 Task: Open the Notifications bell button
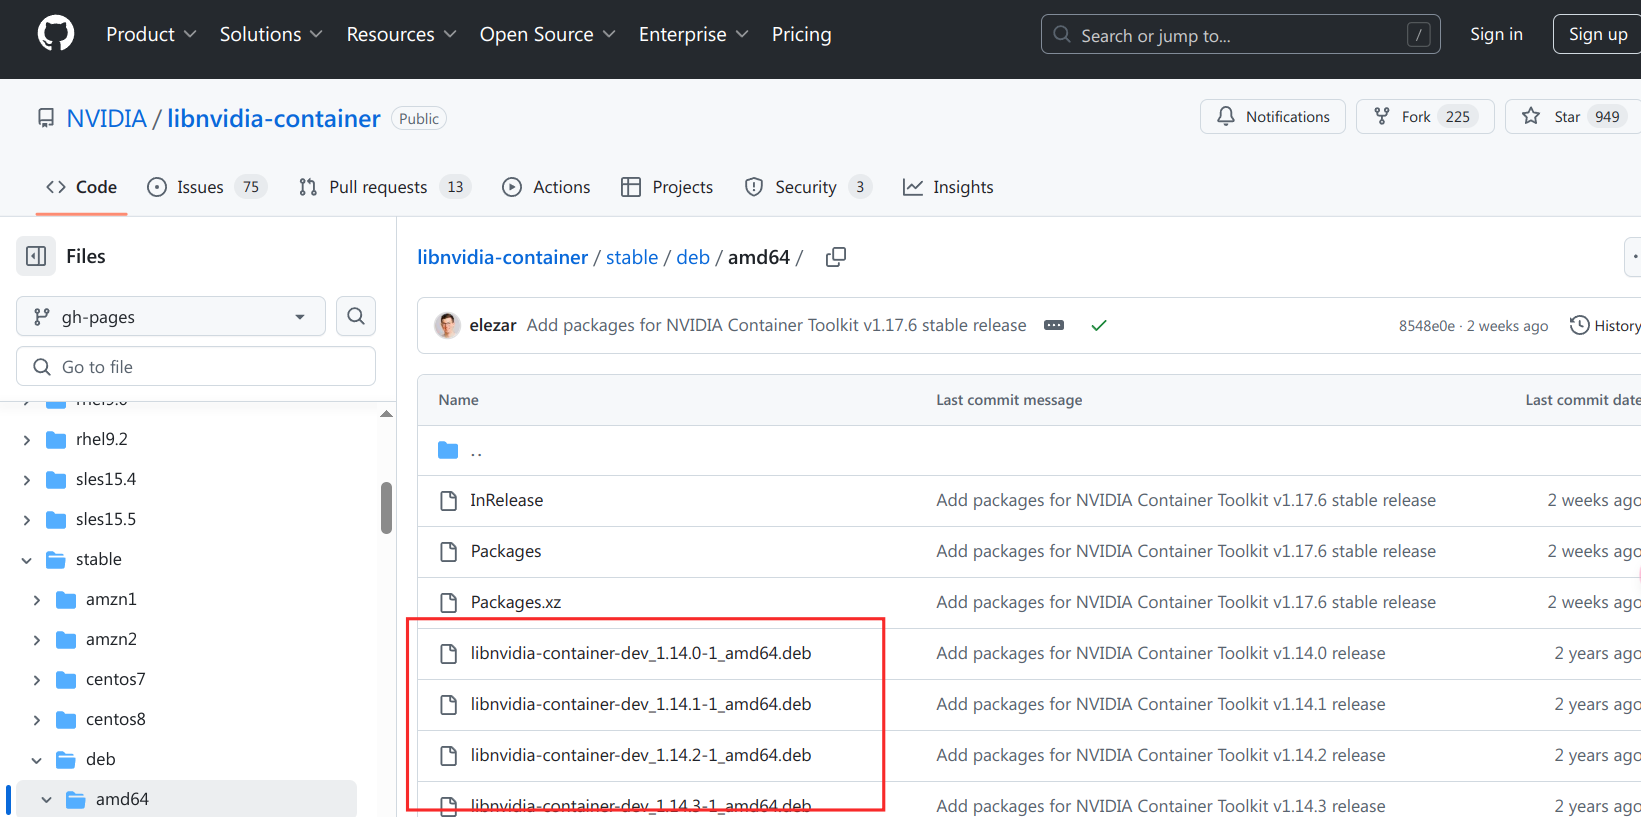coord(1272,117)
